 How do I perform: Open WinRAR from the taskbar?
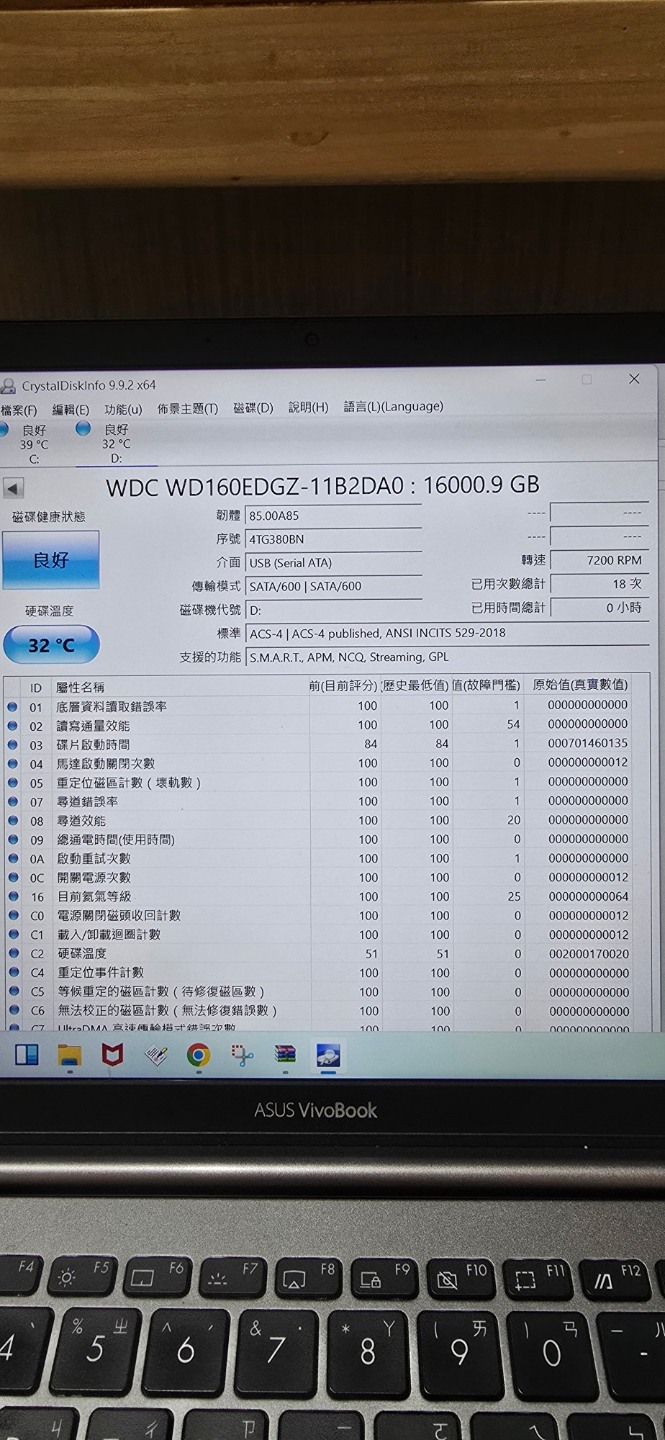coord(285,1054)
